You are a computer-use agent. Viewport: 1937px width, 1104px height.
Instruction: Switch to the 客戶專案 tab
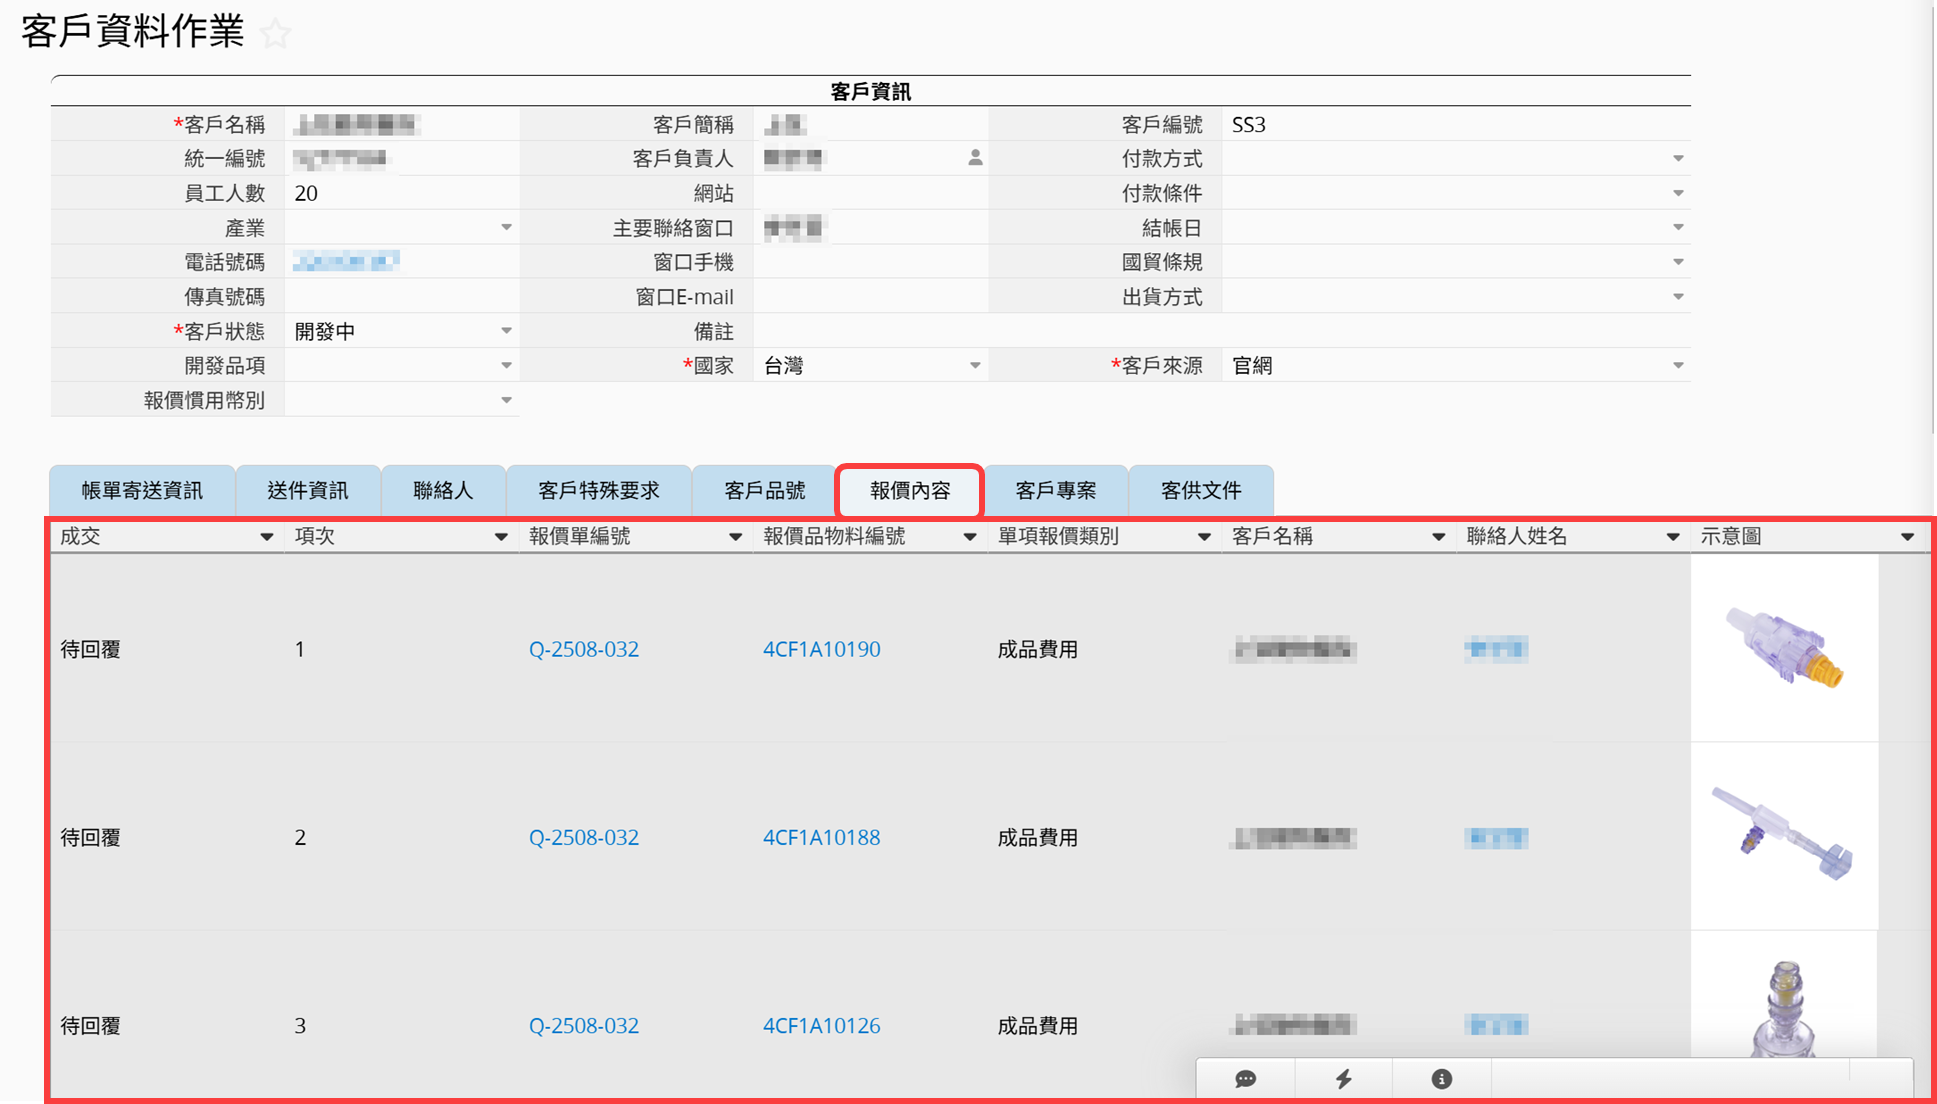click(x=1055, y=490)
